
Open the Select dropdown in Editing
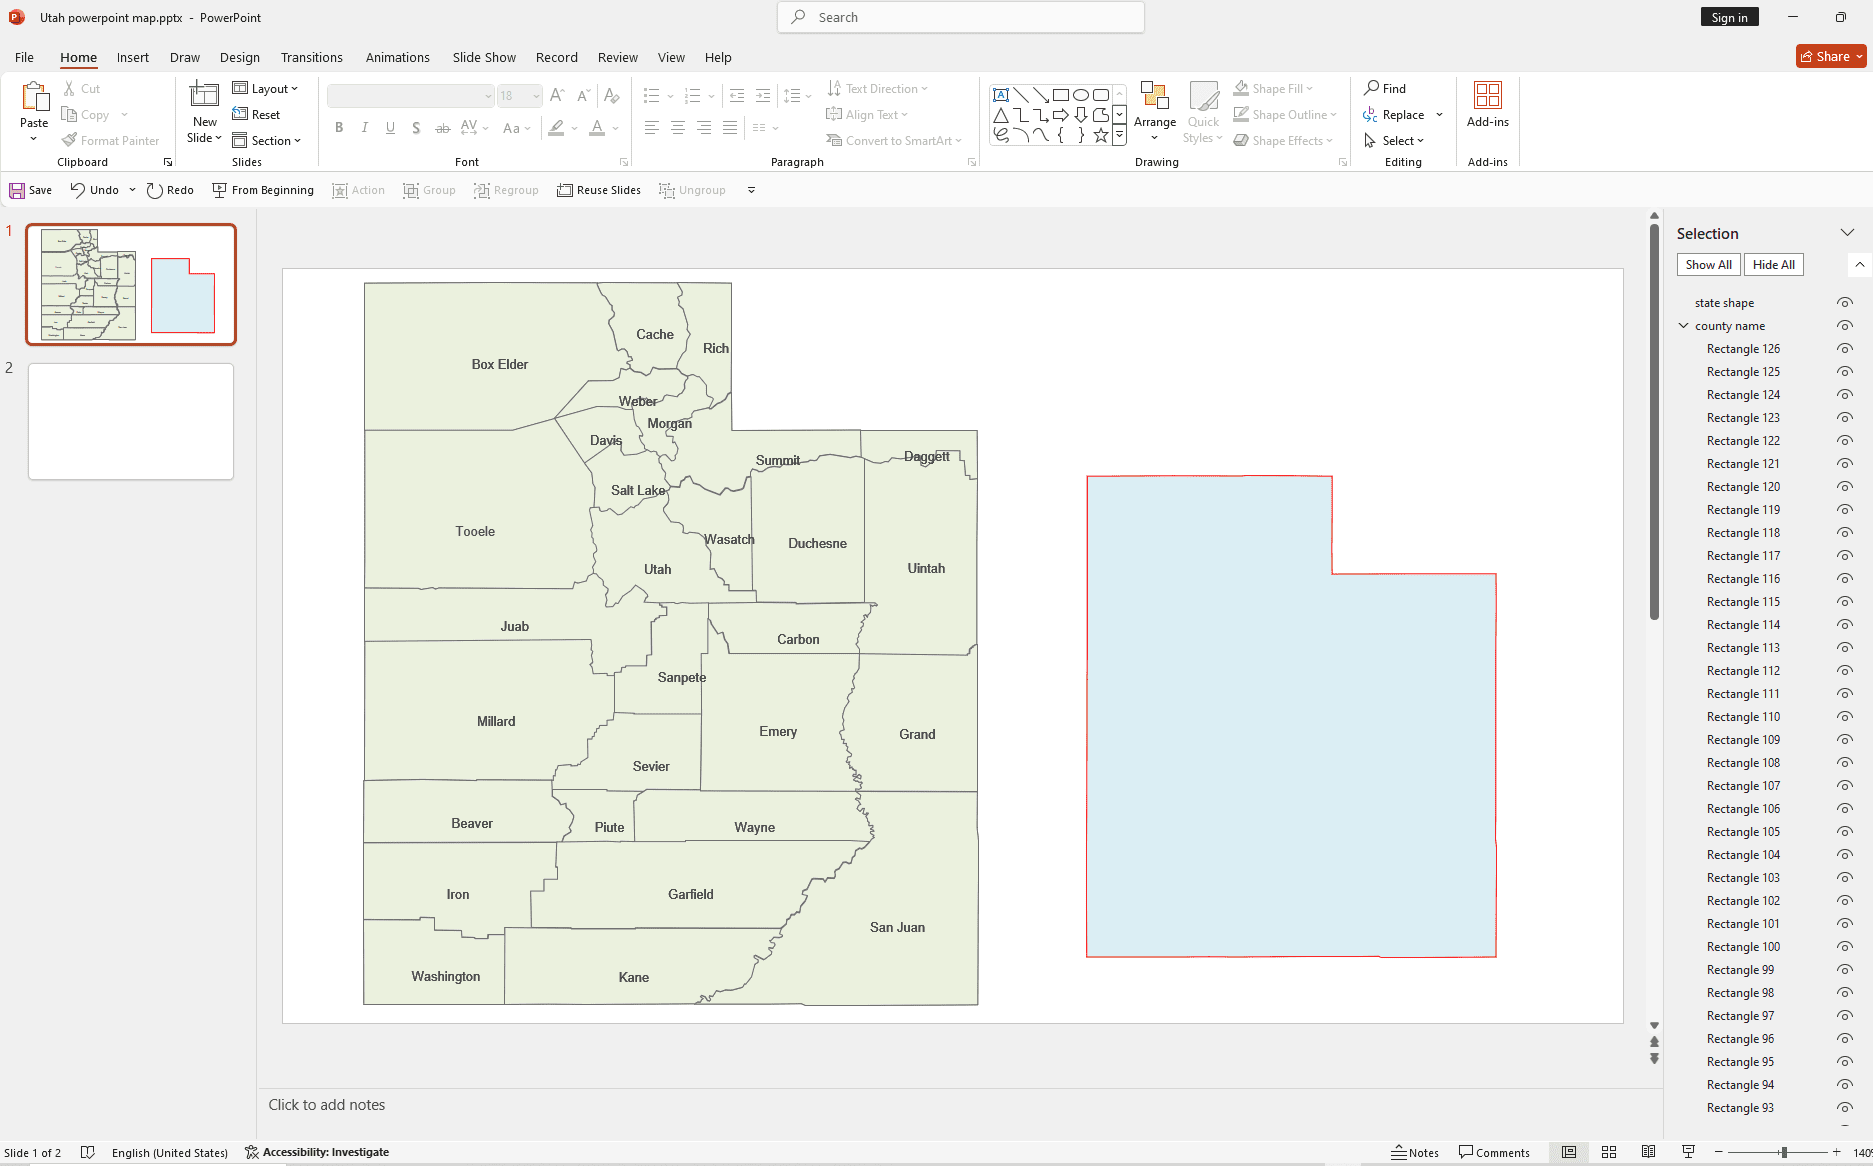point(1394,140)
